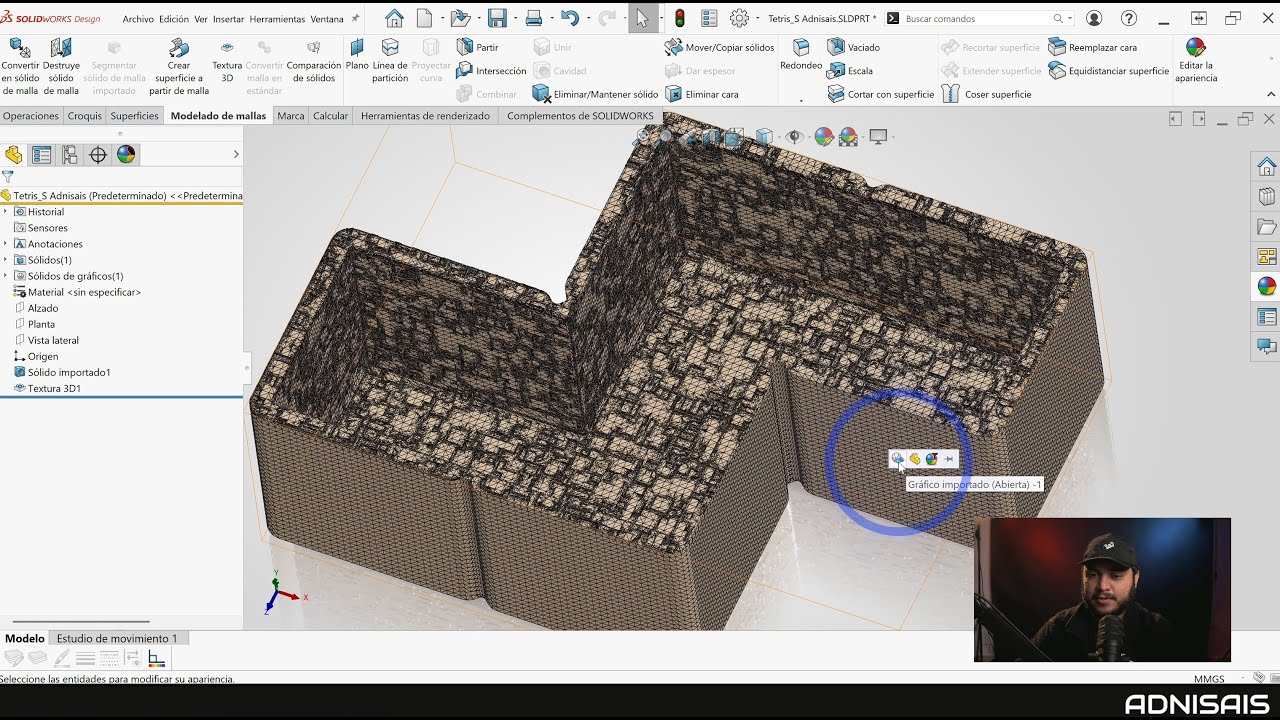Print using the printer icon
Image resolution: width=1280 pixels, height=720 pixels.
coord(534,18)
